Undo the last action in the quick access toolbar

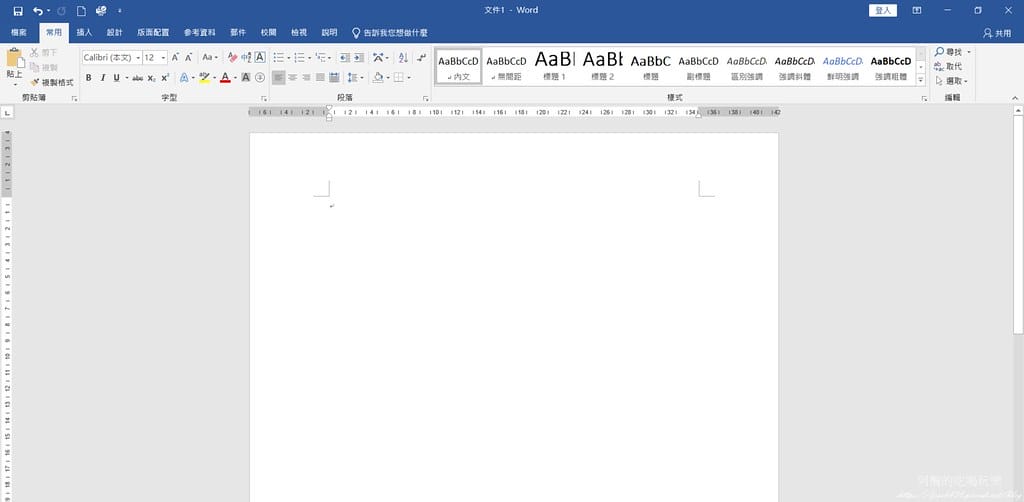tap(37, 10)
